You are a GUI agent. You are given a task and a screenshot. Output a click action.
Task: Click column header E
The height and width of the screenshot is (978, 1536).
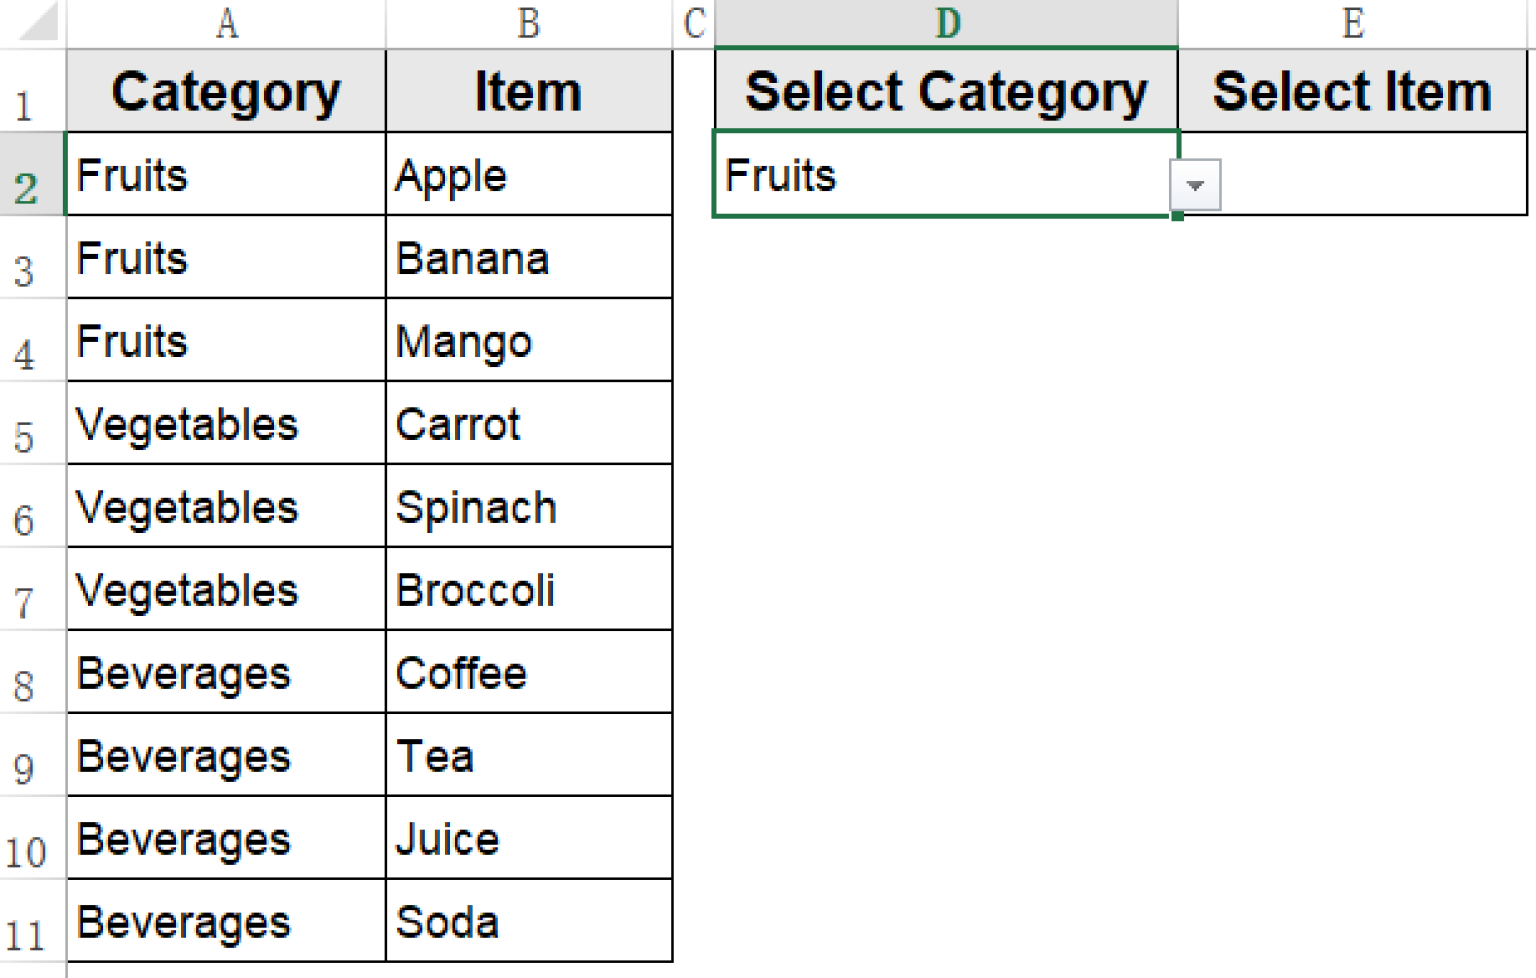coord(1352,22)
